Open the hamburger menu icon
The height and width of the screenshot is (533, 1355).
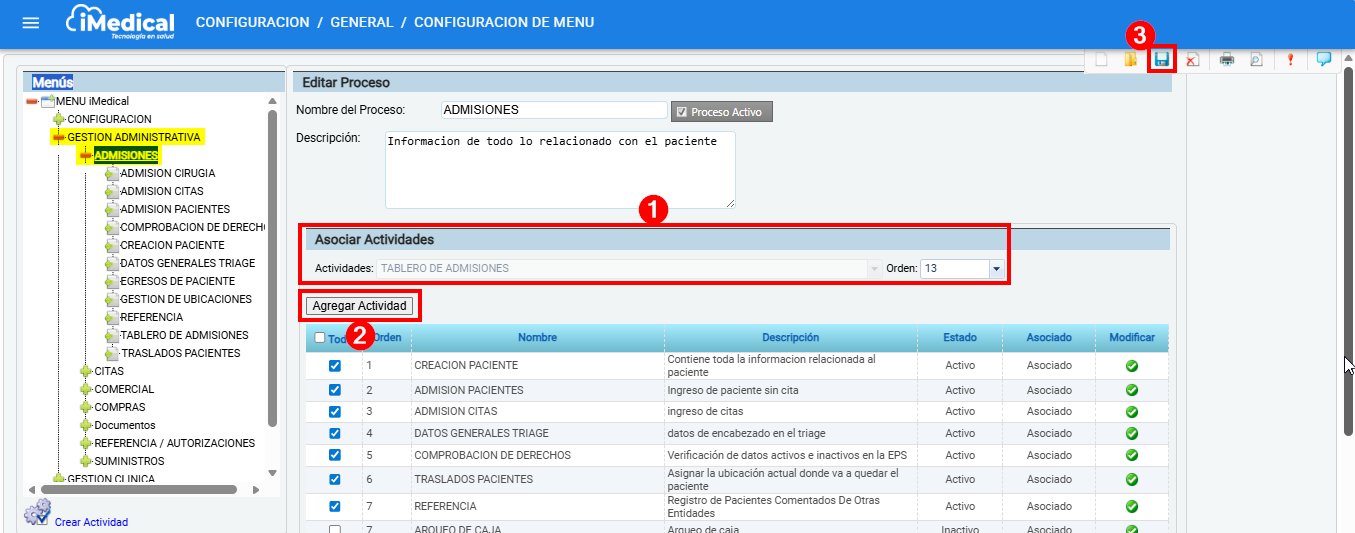pos(31,23)
